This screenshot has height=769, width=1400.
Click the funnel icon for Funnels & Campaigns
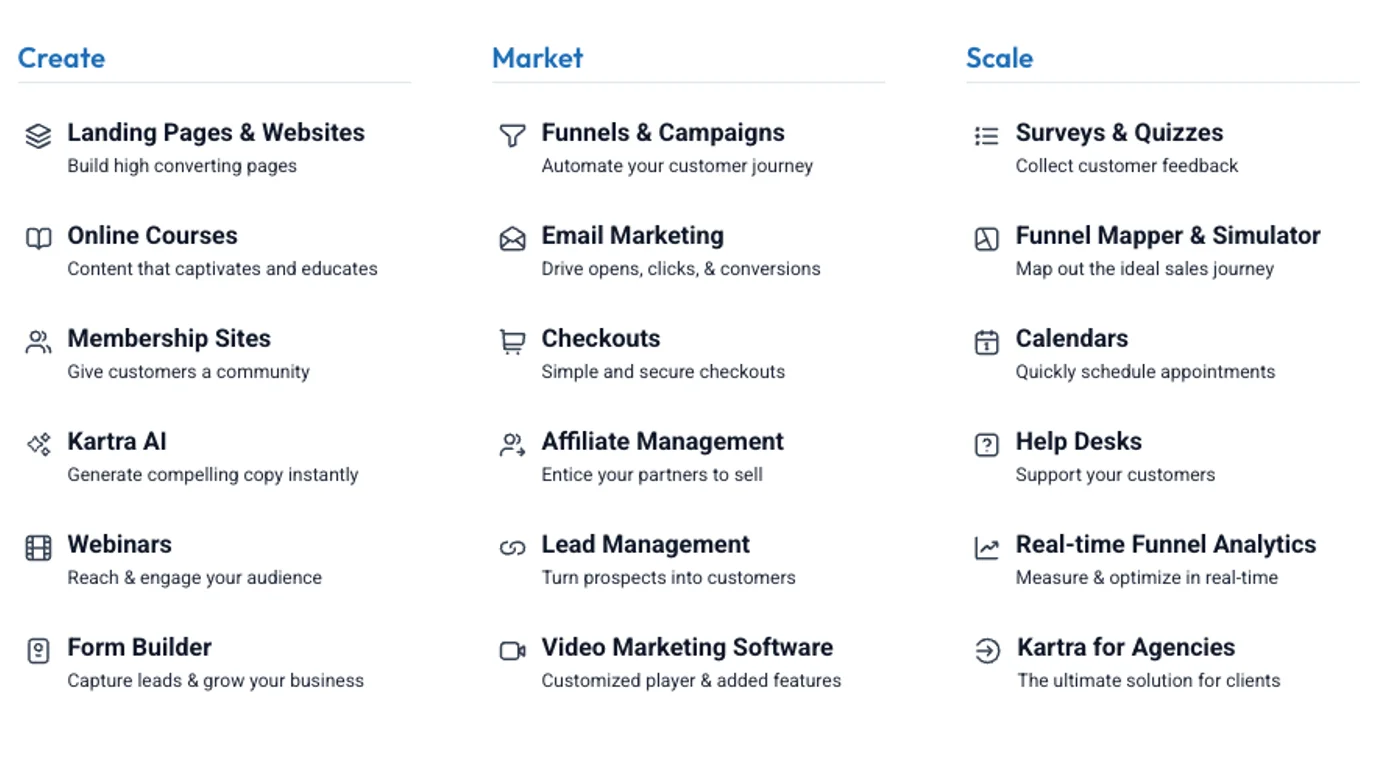pyautogui.click(x=512, y=136)
